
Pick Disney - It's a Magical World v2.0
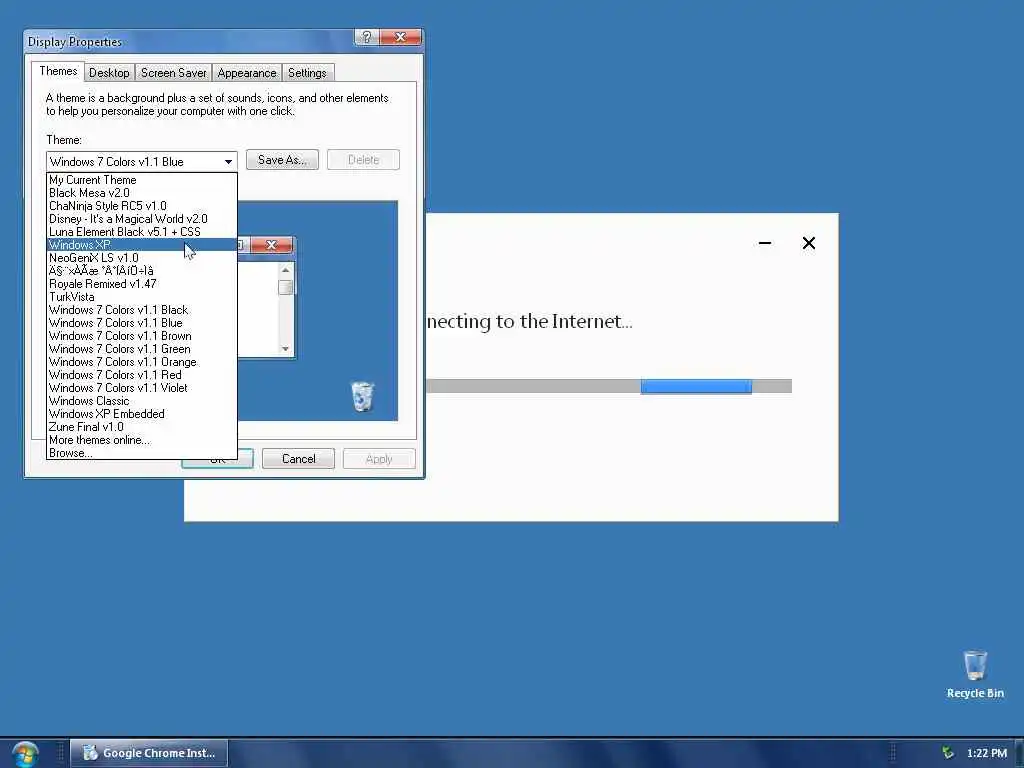(x=142, y=219)
